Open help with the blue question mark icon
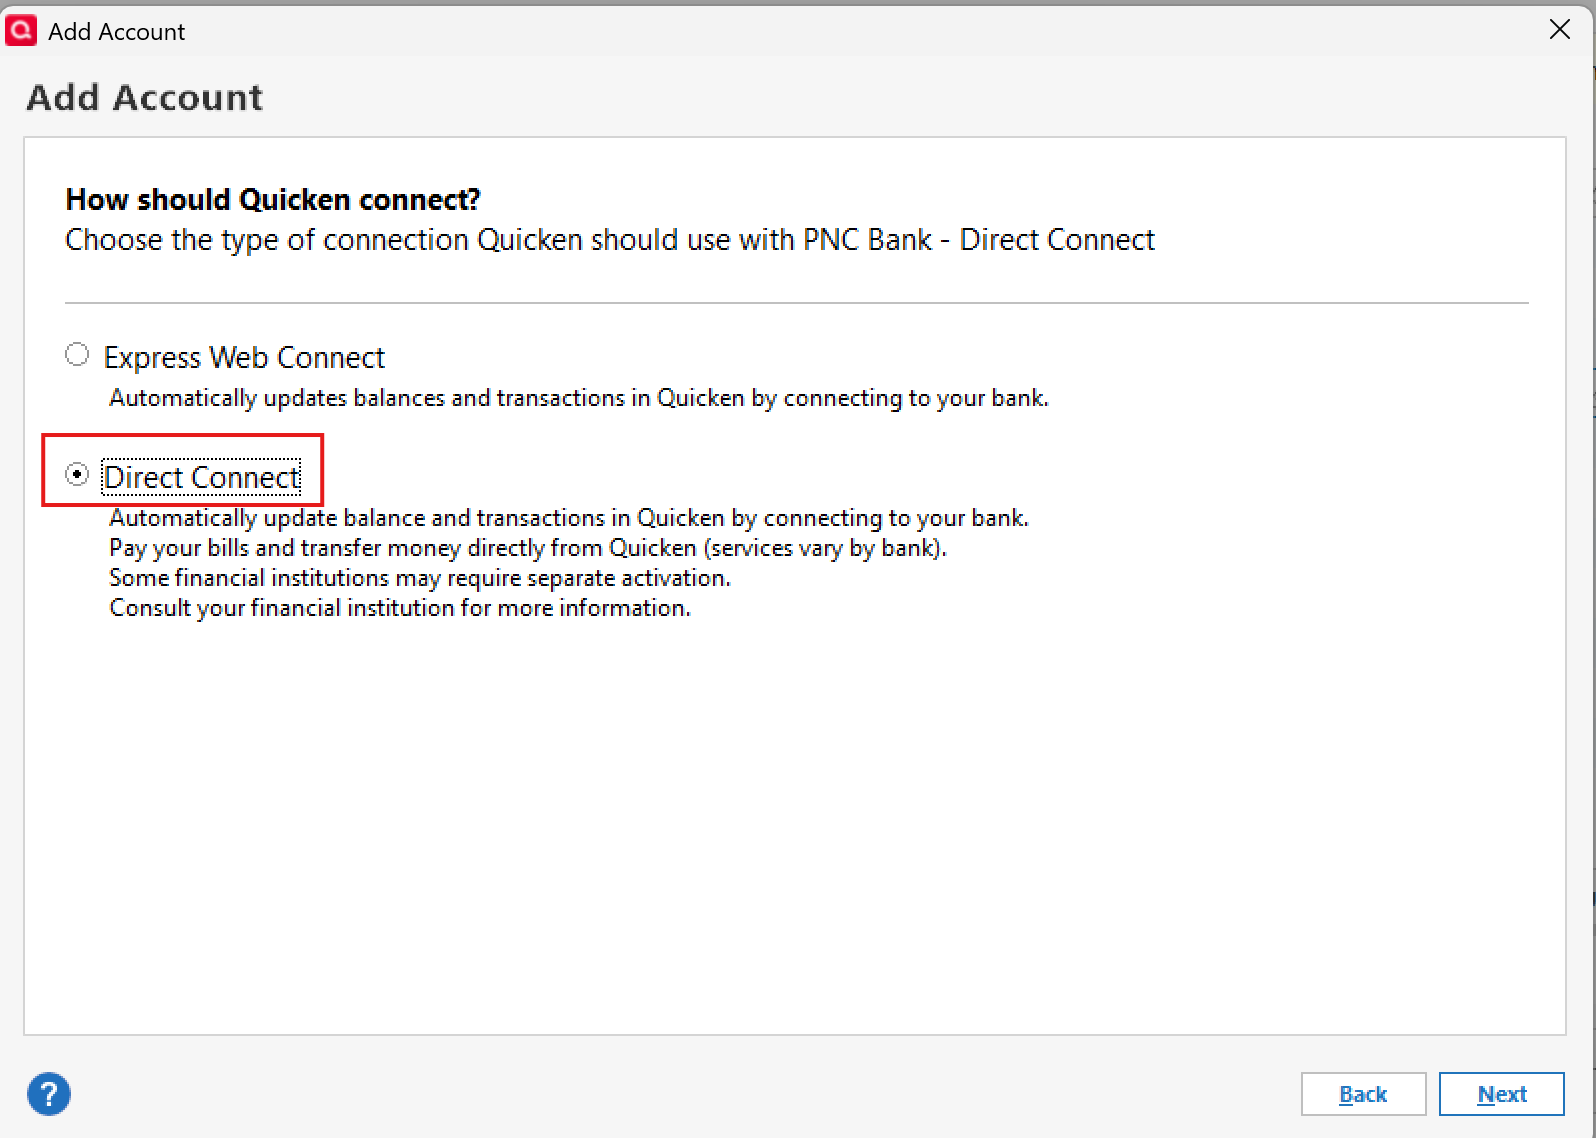The width and height of the screenshot is (1596, 1138). click(49, 1093)
